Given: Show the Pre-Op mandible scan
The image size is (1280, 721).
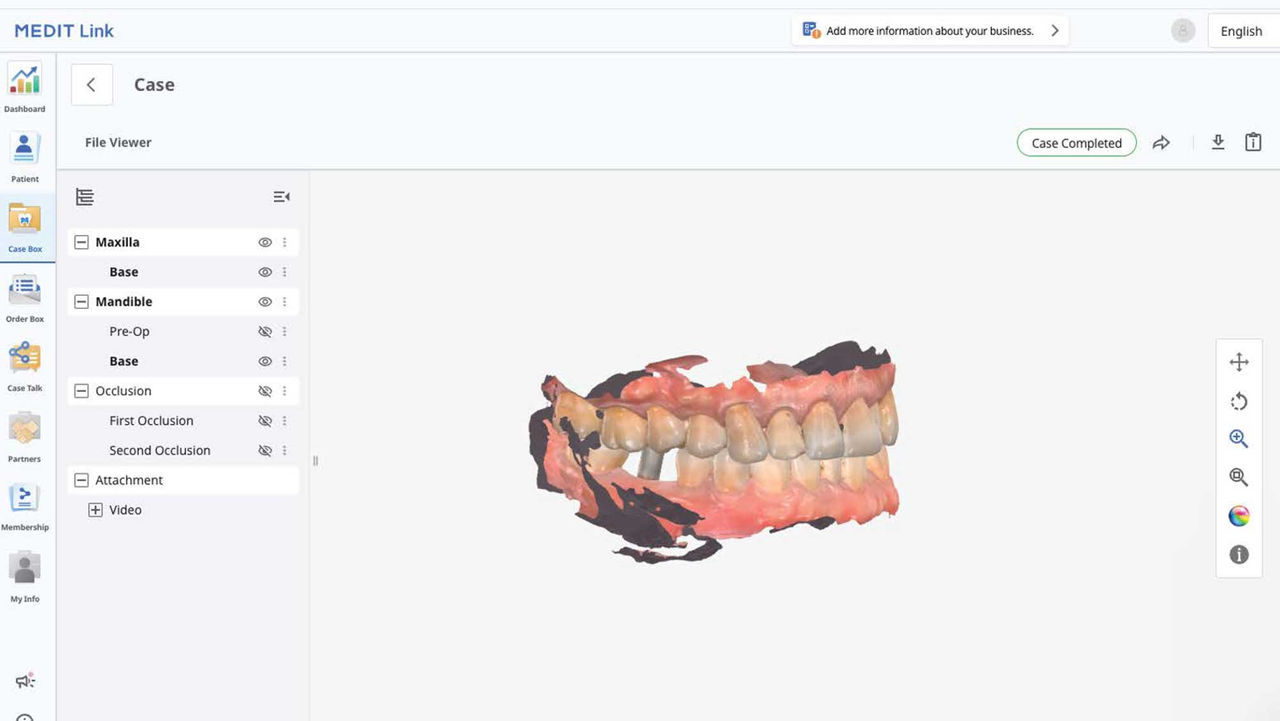Looking at the screenshot, I should pyautogui.click(x=265, y=332).
